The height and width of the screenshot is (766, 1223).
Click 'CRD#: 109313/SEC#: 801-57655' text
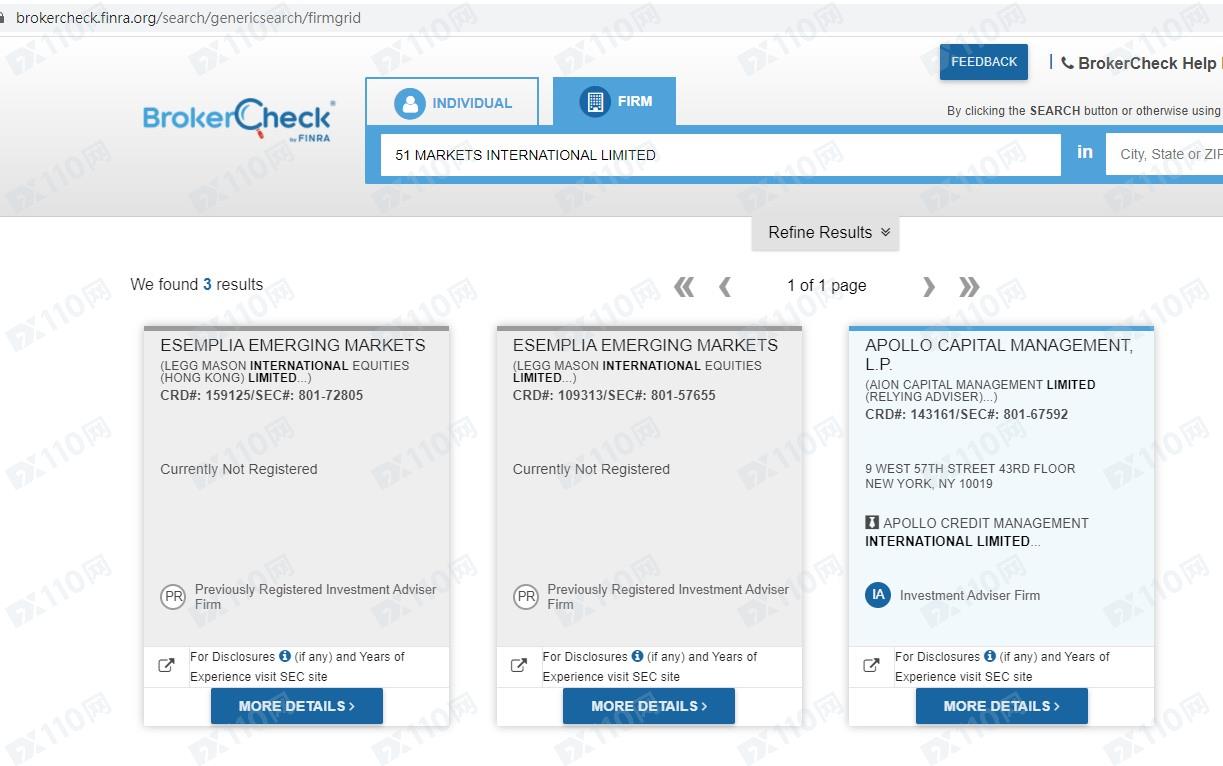(x=614, y=395)
